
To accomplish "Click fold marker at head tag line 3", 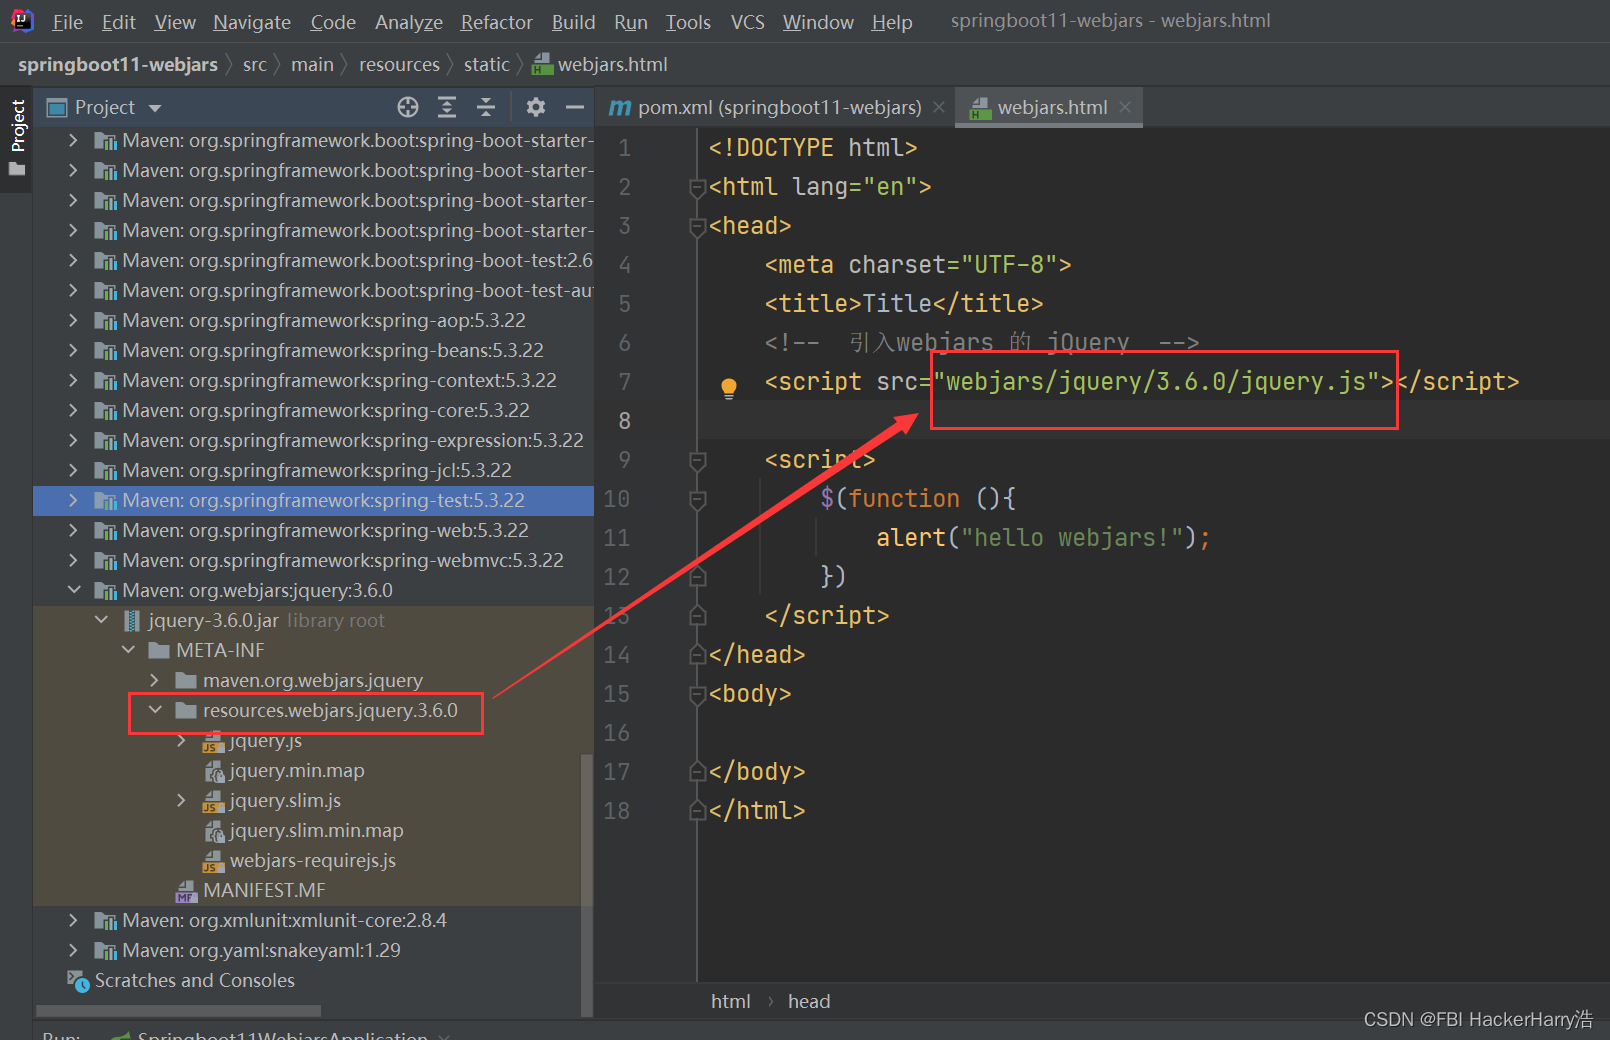I will click(x=697, y=226).
